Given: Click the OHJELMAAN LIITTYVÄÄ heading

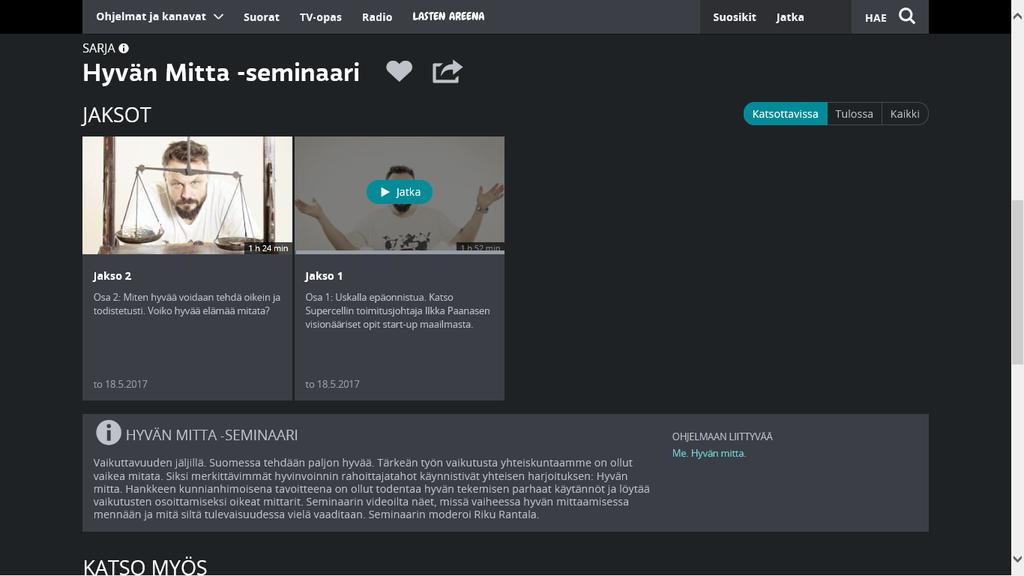Looking at the screenshot, I should [x=722, y=436].
